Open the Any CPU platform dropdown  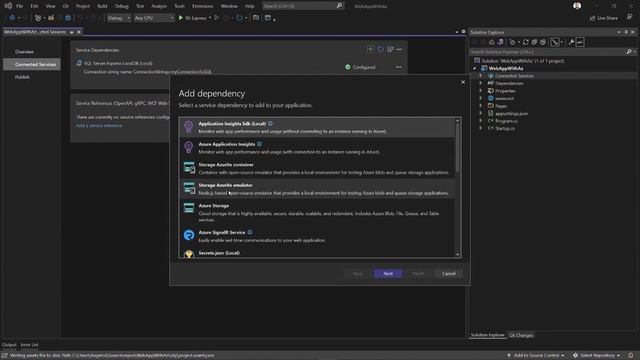(153, 18)
